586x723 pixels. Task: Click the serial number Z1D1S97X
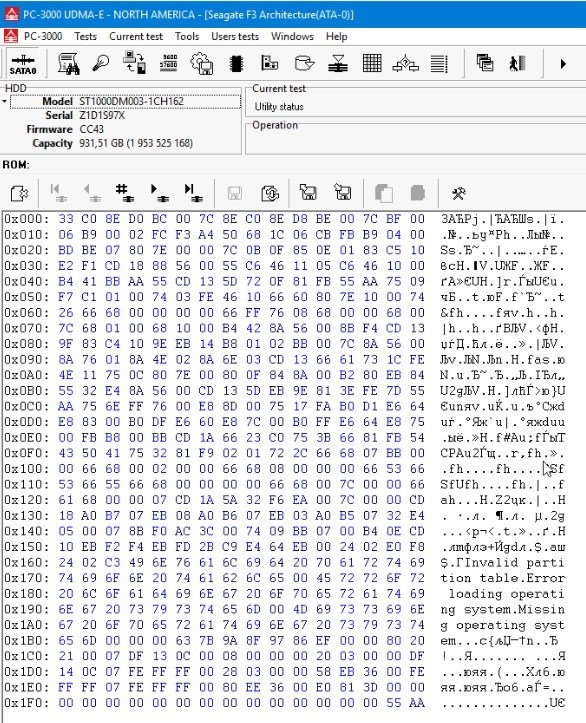click(x=102, y=115)
